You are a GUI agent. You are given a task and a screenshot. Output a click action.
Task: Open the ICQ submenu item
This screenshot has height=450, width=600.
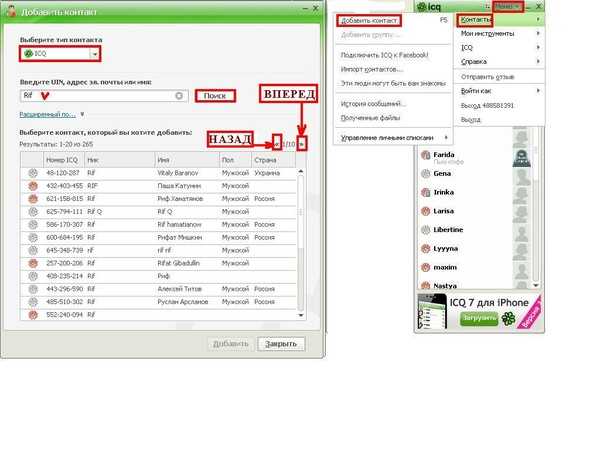[x=501, y=48]
